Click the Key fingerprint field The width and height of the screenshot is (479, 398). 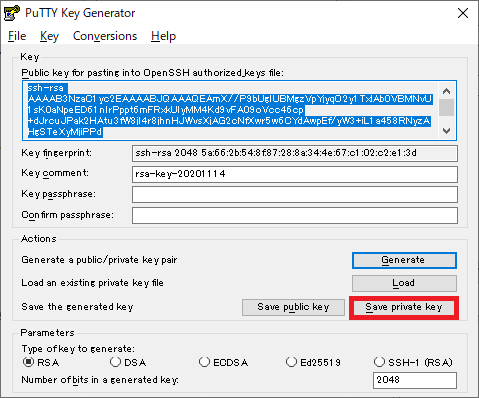(295, 153)
